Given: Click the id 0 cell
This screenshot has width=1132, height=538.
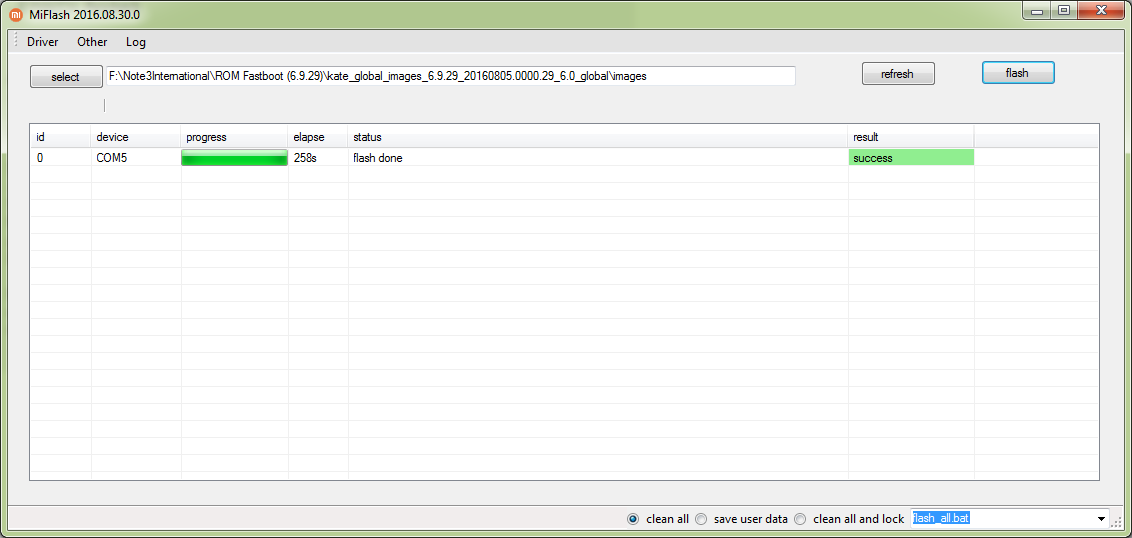Looking at the screenshot, I should pyautogui.click(x=61, y=158).
